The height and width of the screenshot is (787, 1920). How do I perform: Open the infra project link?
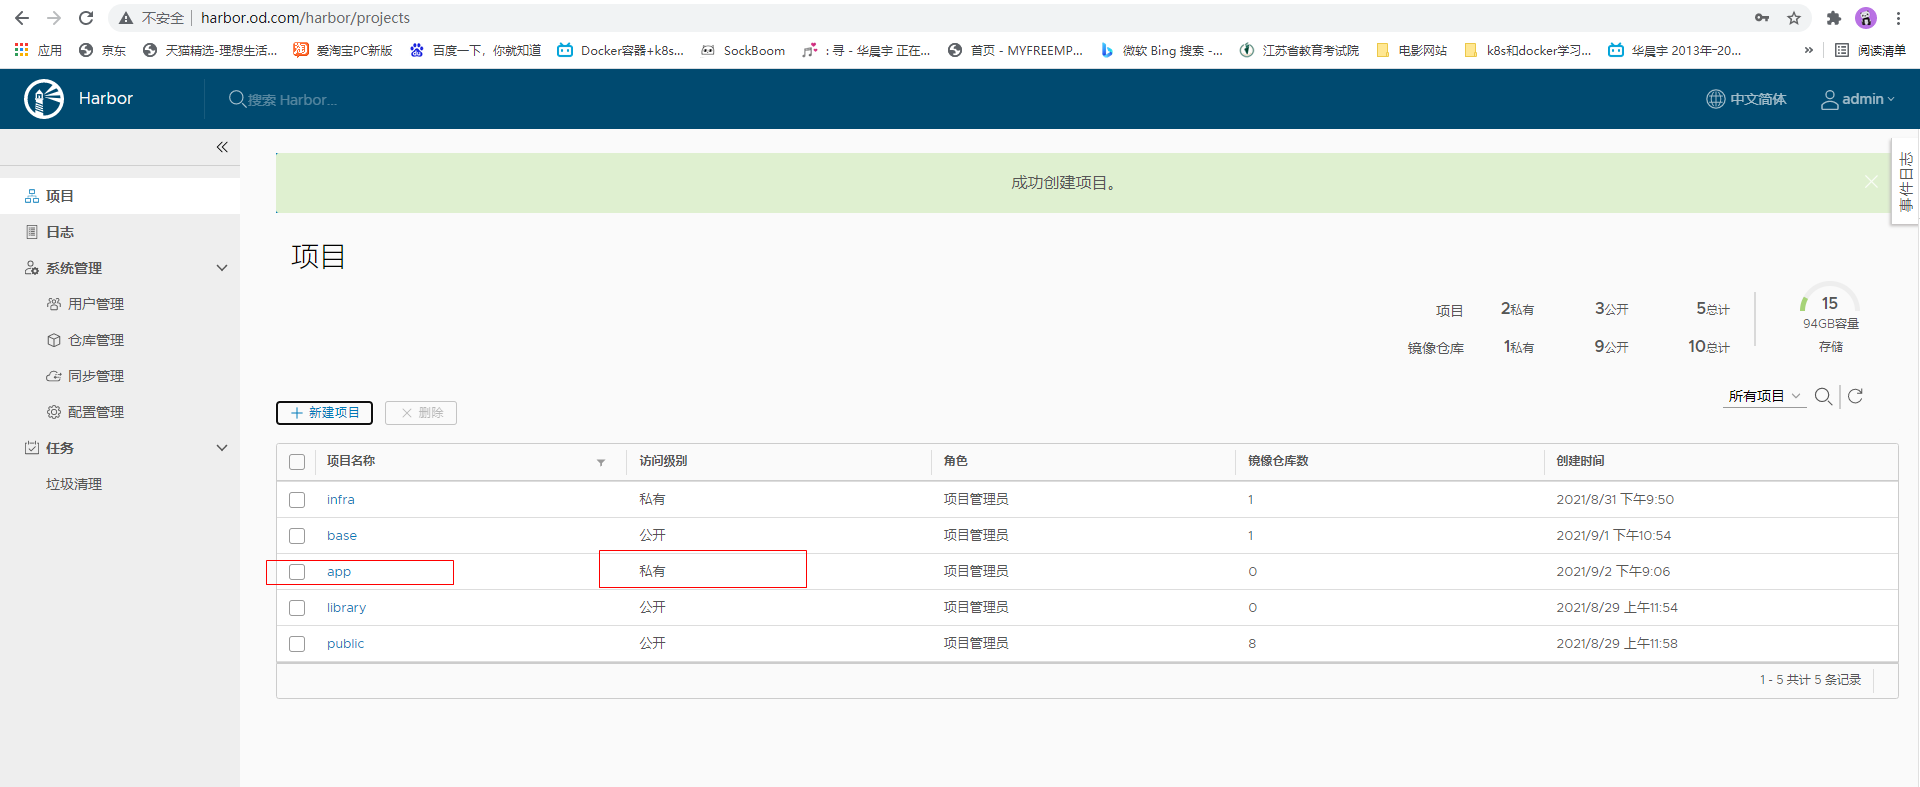click(x=340, y=500)
